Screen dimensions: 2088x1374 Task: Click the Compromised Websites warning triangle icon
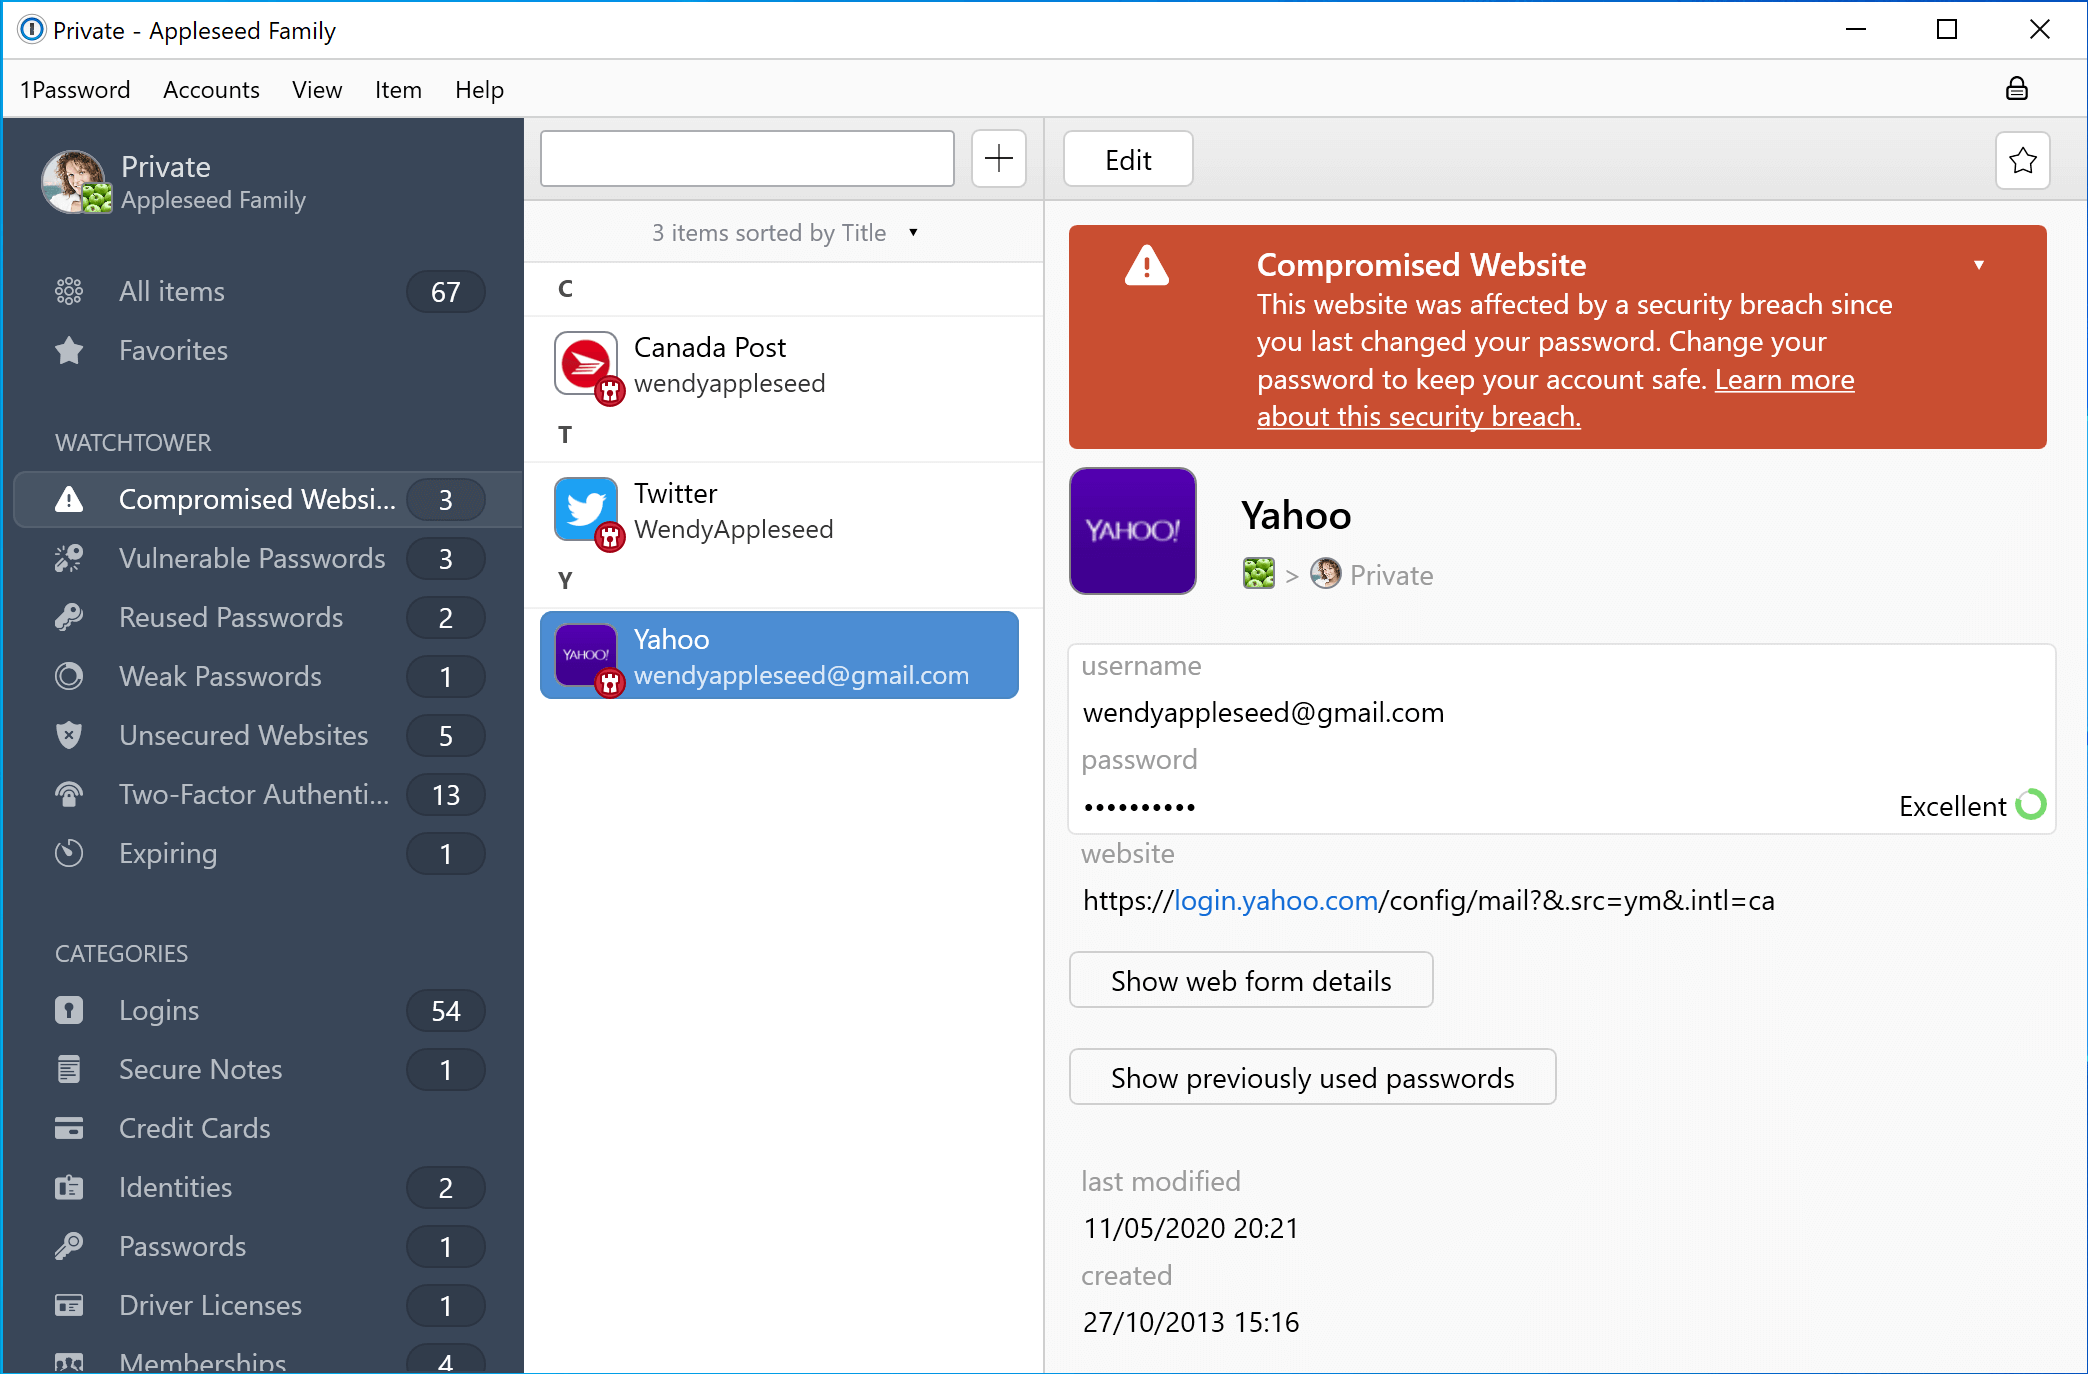click(69, 499)
